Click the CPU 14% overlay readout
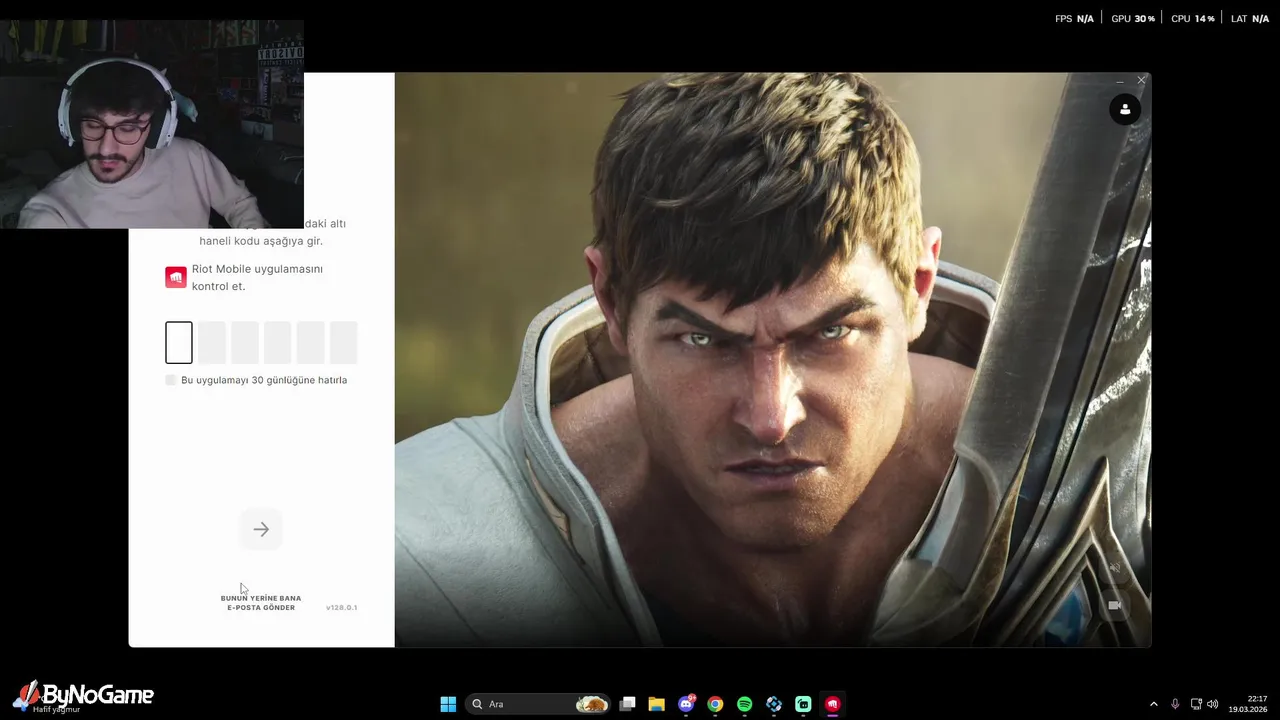The image size is (1280, 720). tap(1193, 19)
